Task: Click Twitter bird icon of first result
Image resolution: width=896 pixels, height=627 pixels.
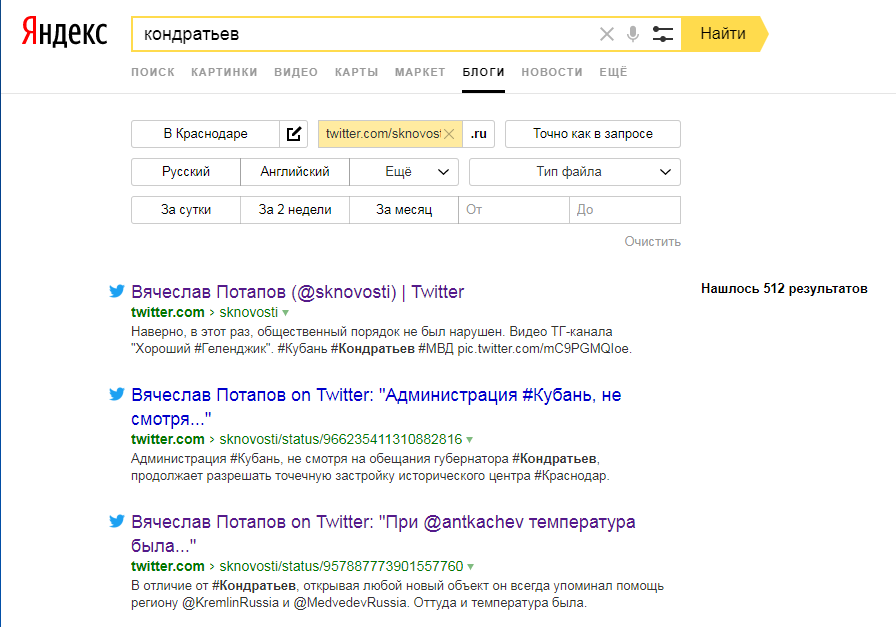Action: tap(117, 292)
